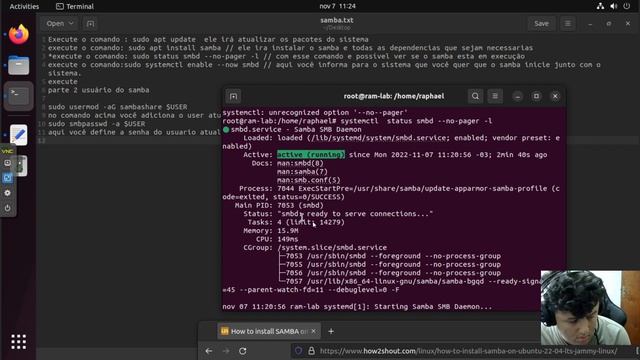Show Applications grid
Image resolution: width=640 pixels, height=360 pixels.
19,342
